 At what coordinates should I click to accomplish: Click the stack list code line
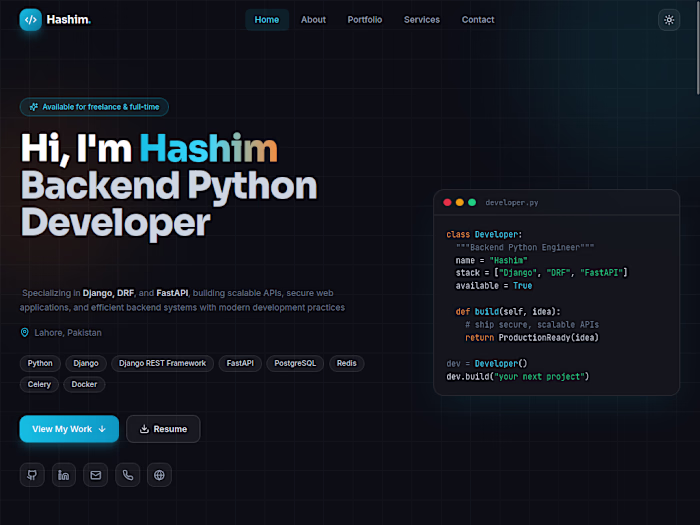[x=542, y=273]
